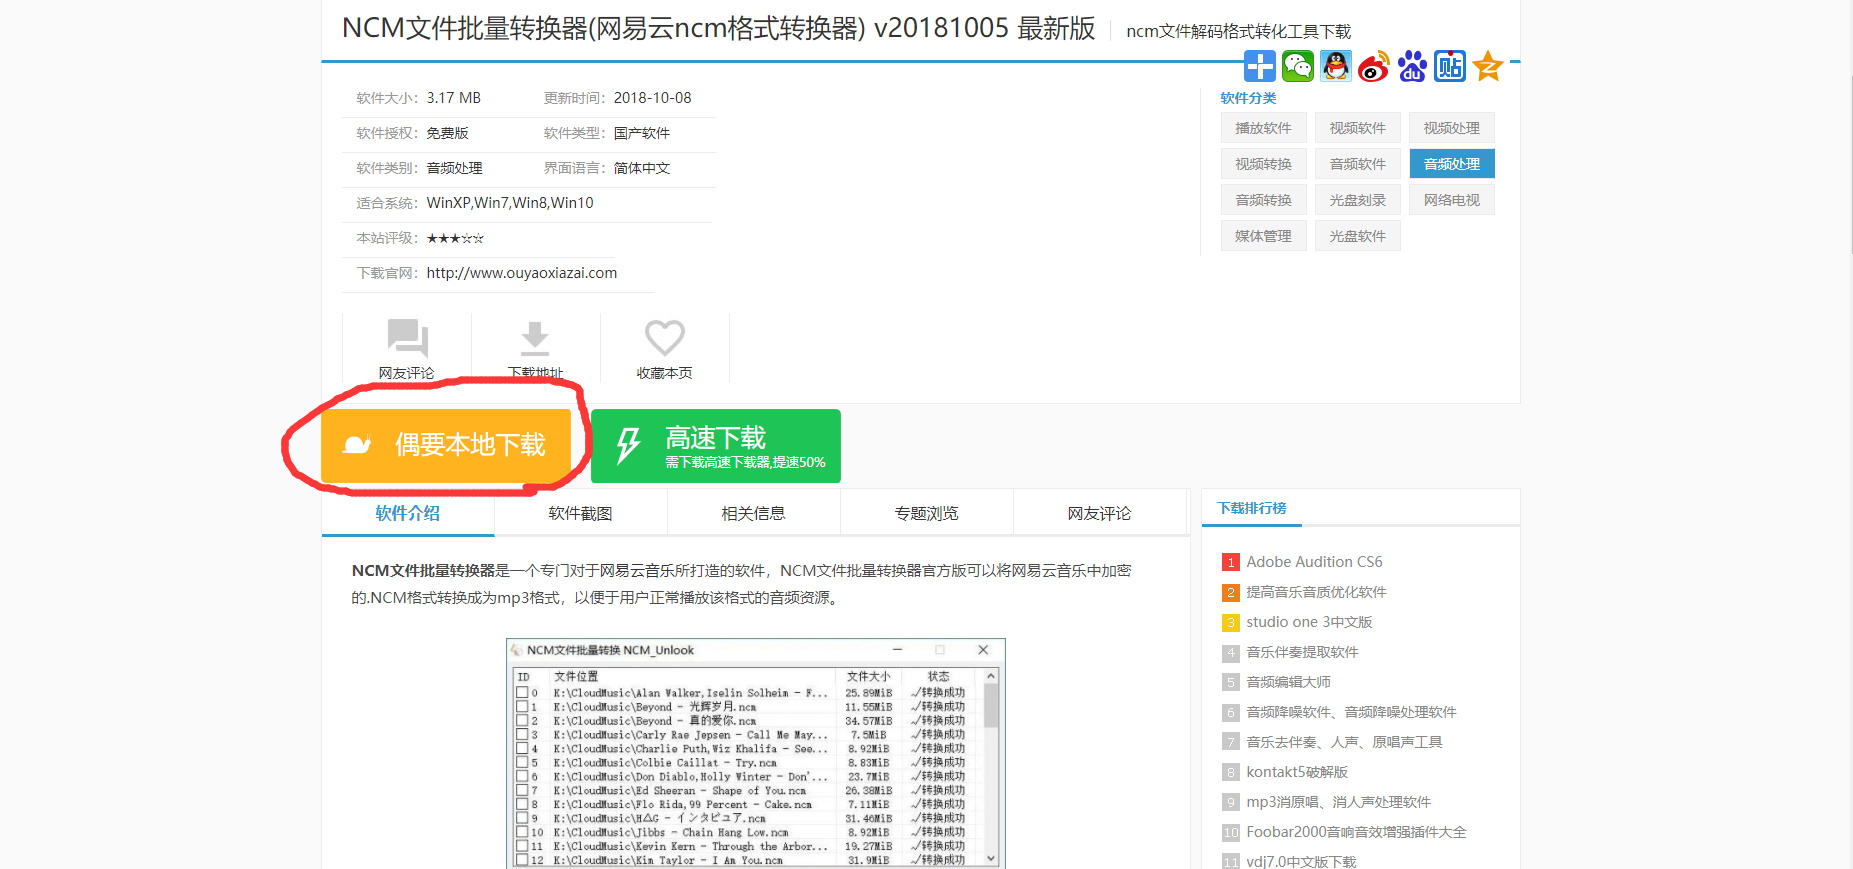
Task: Share to QQ penguin icon
Action: click(x=1336, y=66)
